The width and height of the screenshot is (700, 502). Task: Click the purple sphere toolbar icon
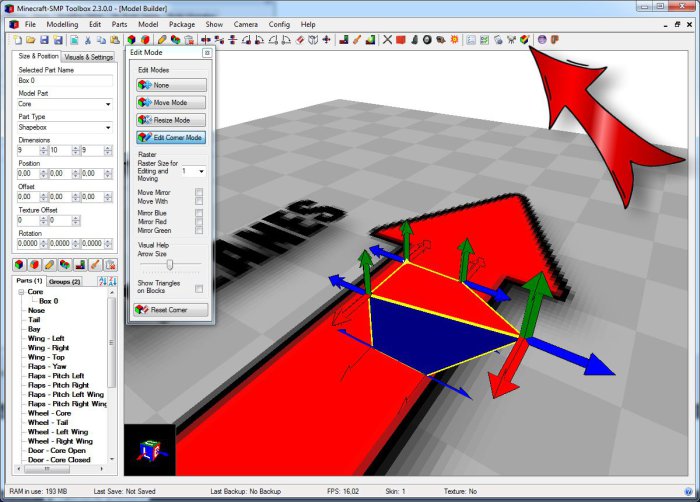[542, 40]
